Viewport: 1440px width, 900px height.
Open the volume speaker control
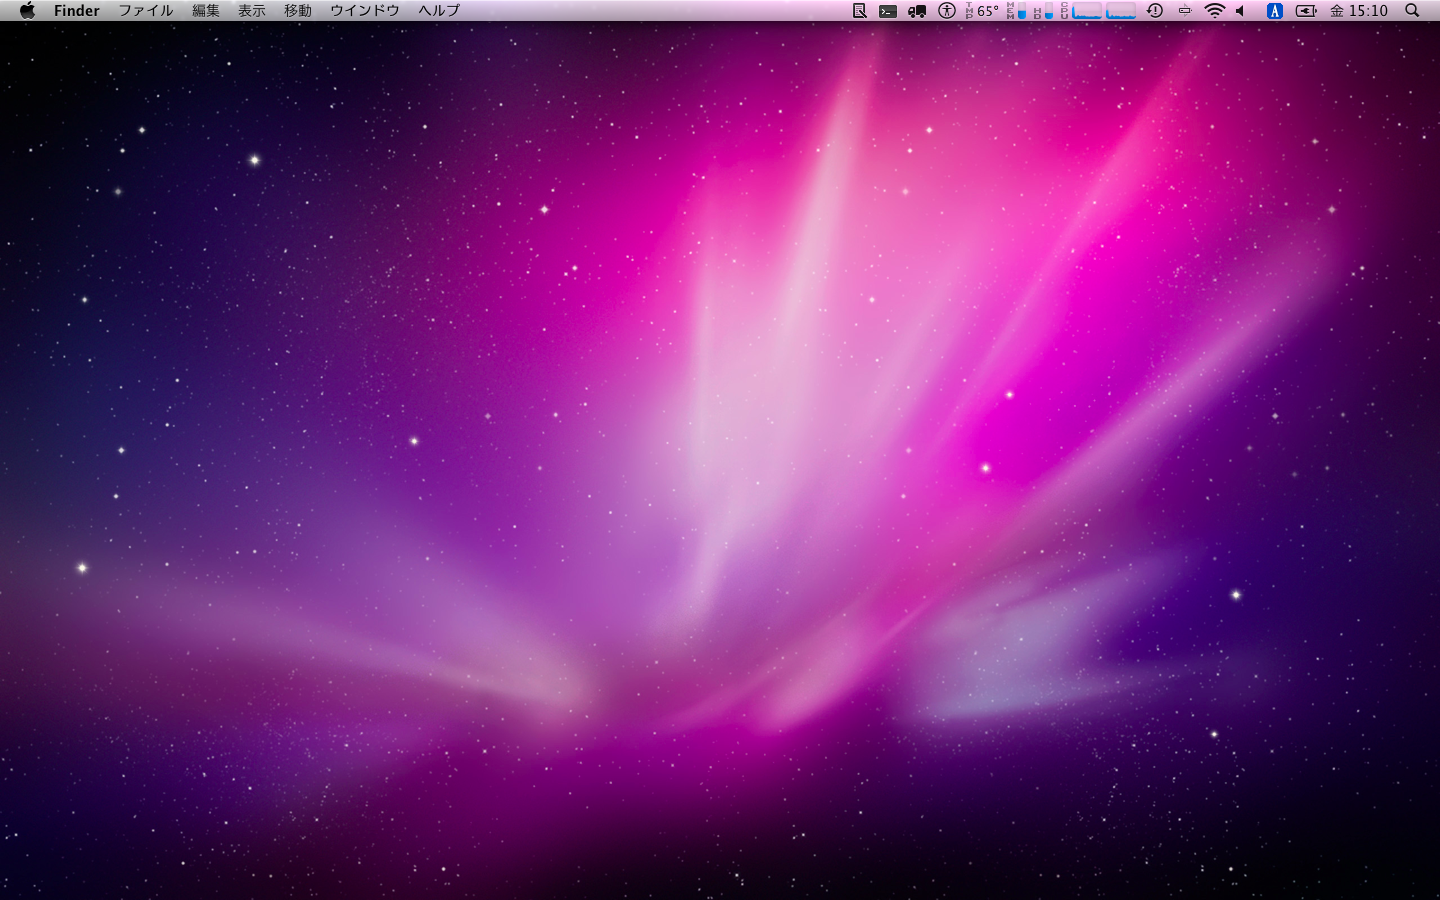pos(1241,11)
